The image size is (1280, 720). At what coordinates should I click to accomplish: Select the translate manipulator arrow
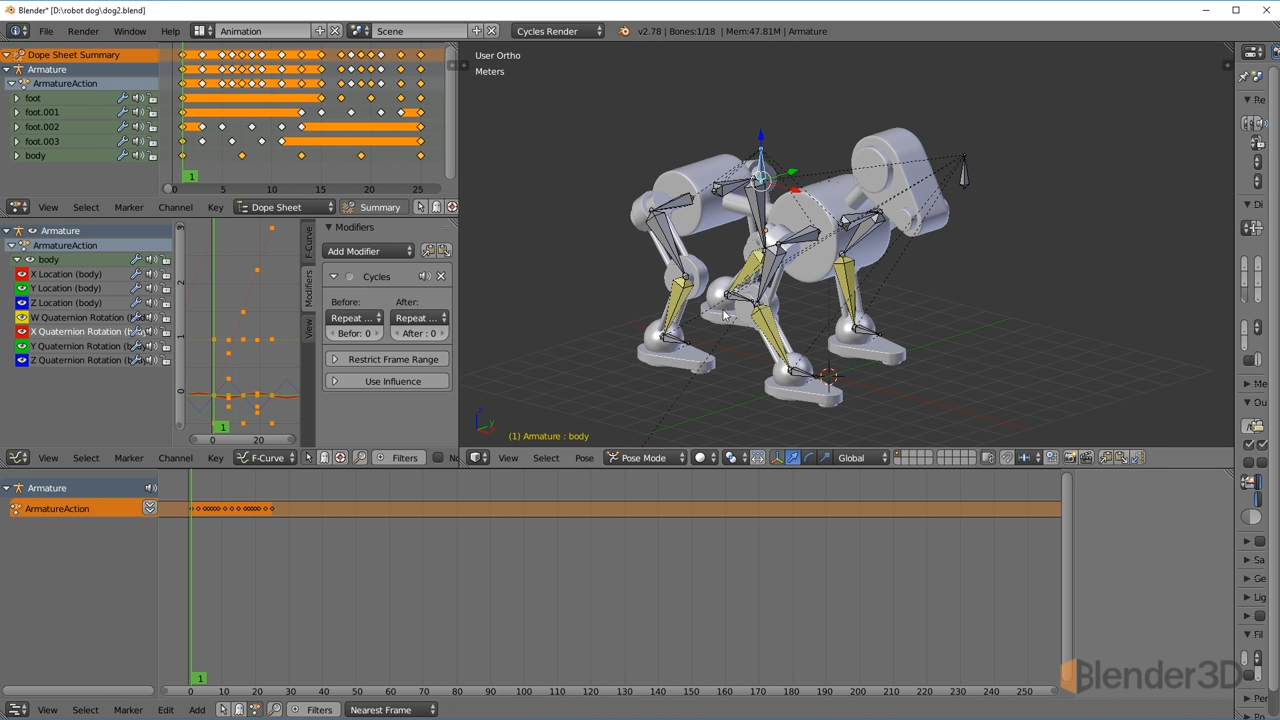pyautogui.click(x=792, y=458)
